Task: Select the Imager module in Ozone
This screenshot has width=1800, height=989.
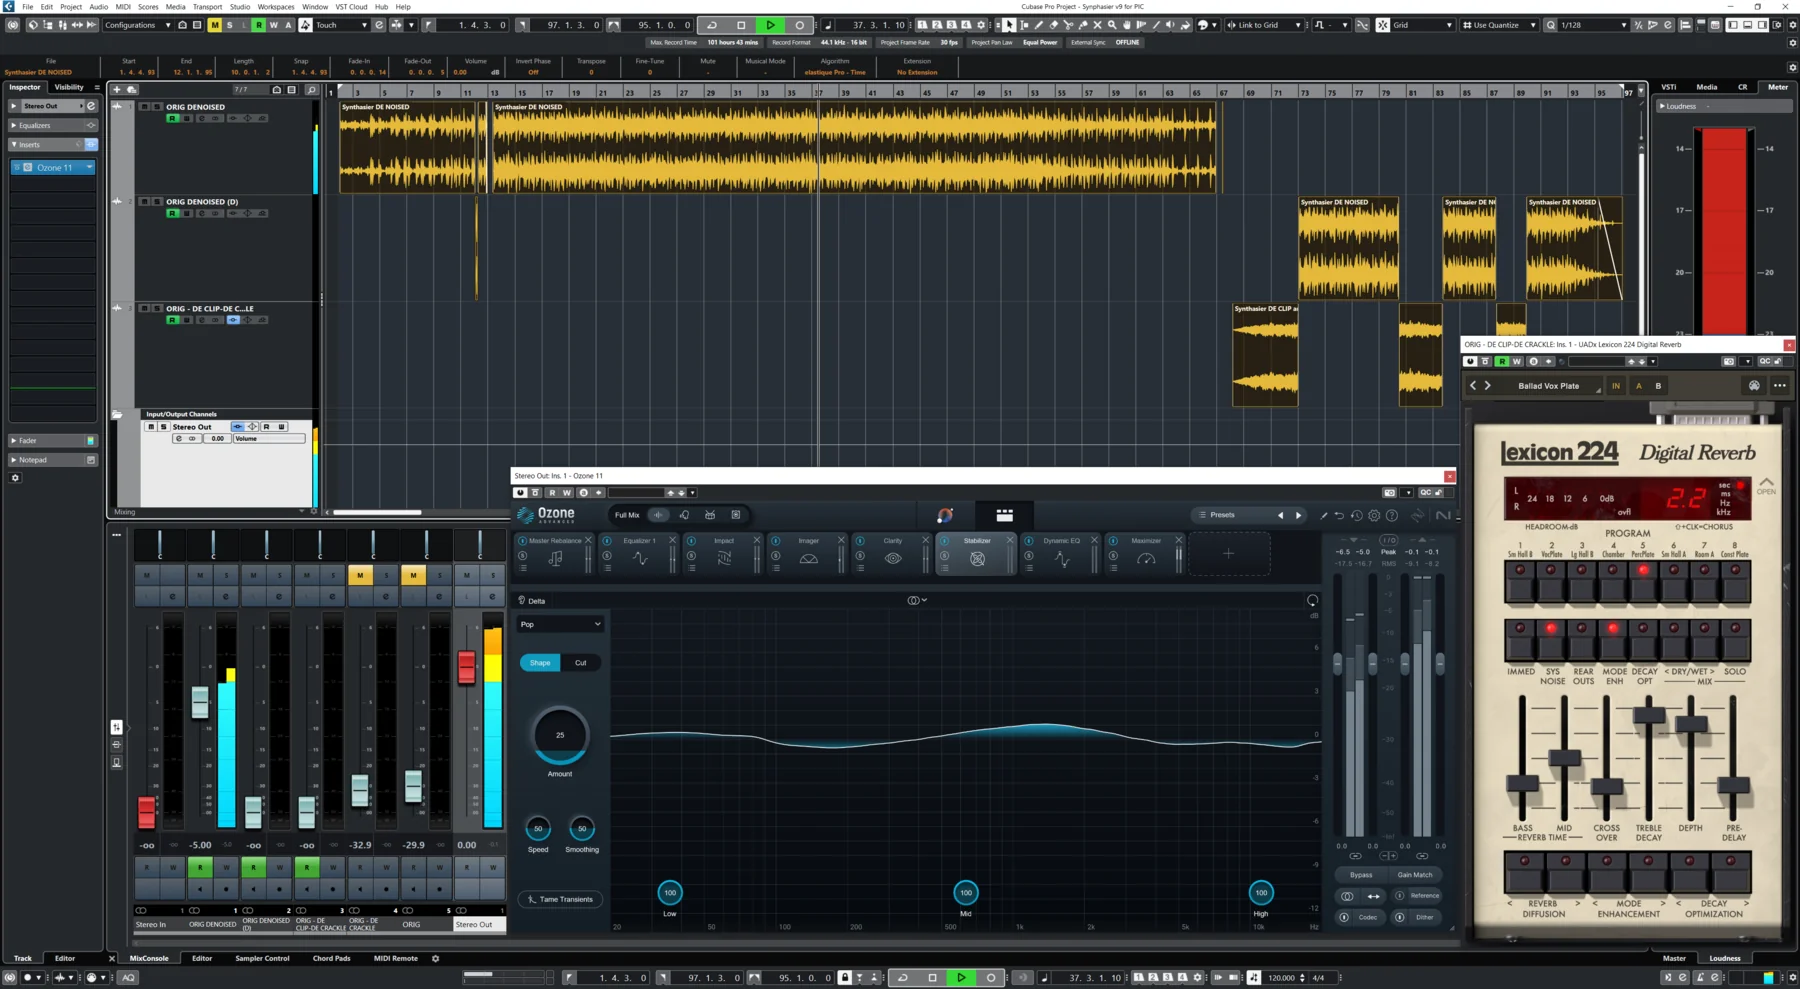Action: click(808, 540)
